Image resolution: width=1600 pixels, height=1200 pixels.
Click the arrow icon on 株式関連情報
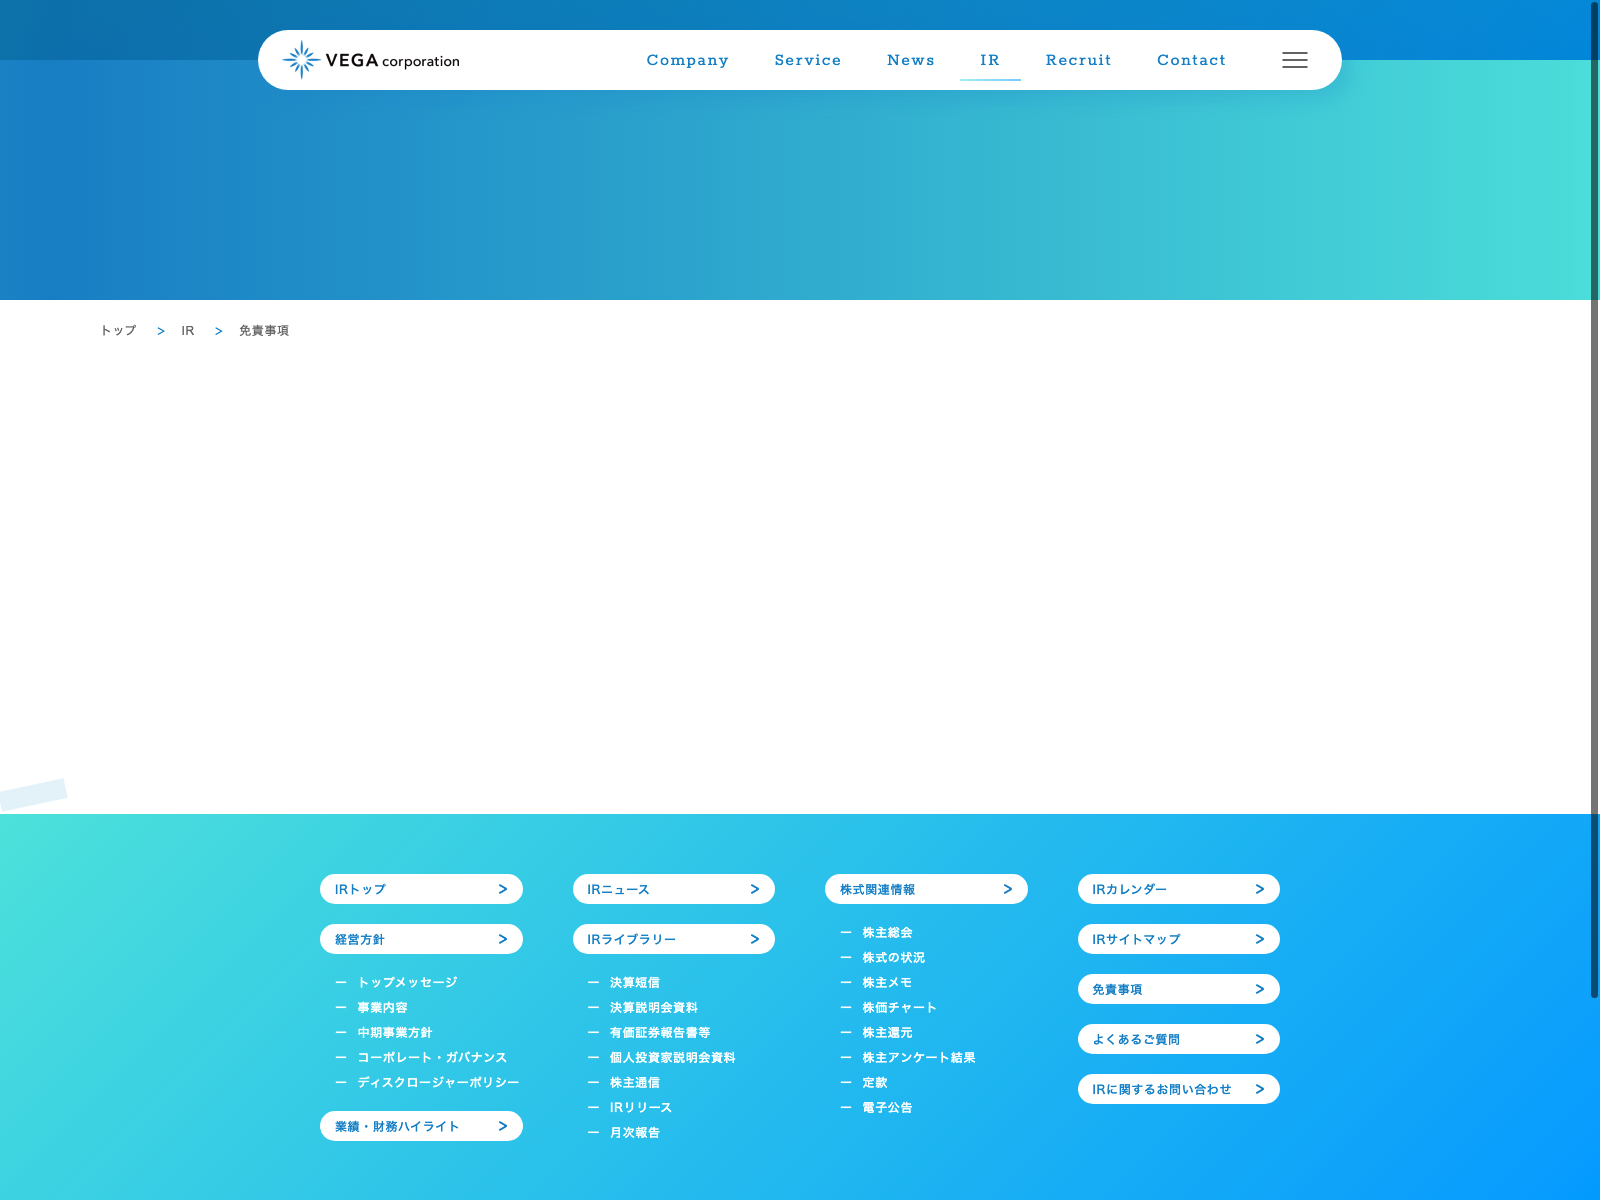(x=1007, y=889)
